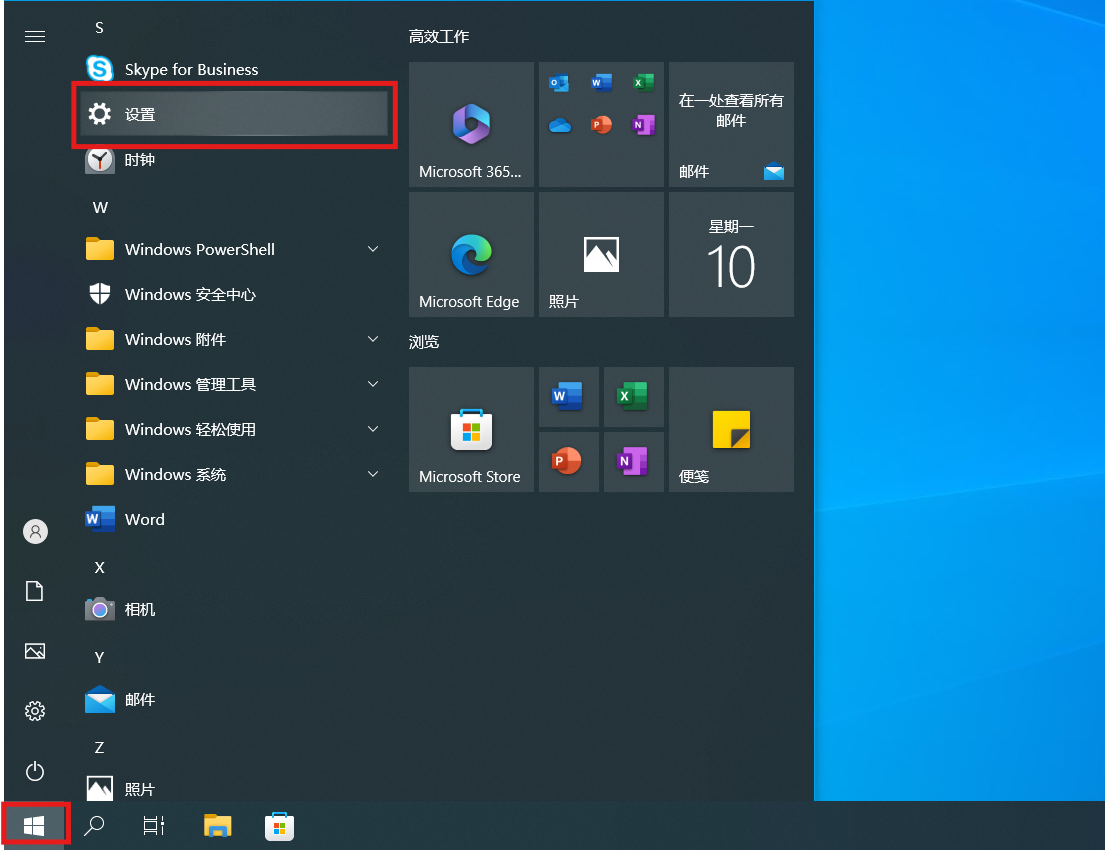1105x850 pixels.
Task: Click the Power button in Start sidebar
Action: coord(35,771)
